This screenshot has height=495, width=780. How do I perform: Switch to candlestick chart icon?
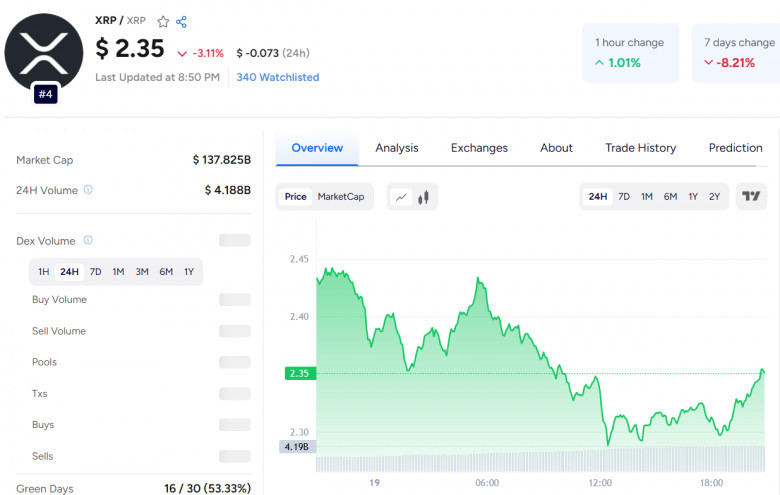pyautogui.click(x=423, y=197)
